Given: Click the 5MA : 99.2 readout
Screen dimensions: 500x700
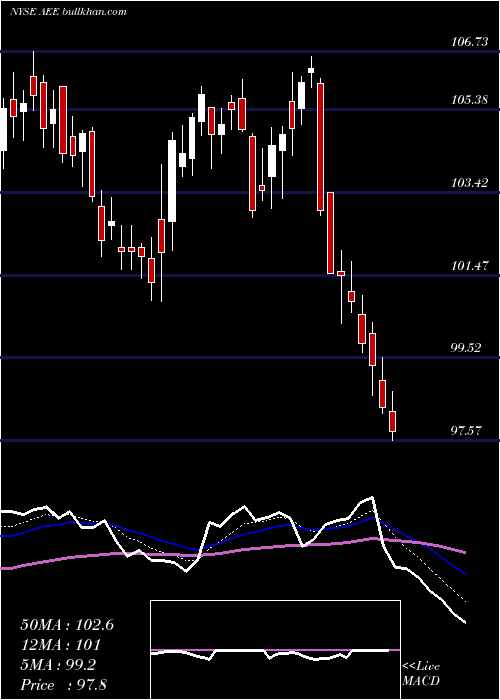Looking at the screenshot, I should (x=58, y=665).
